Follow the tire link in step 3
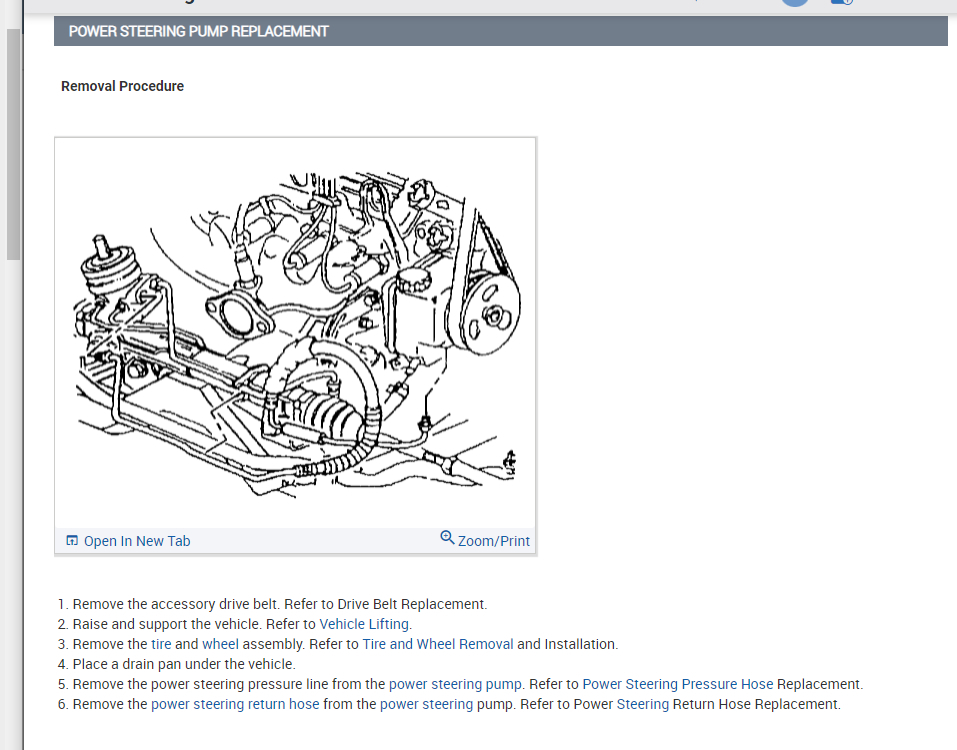 pos(161,644)
